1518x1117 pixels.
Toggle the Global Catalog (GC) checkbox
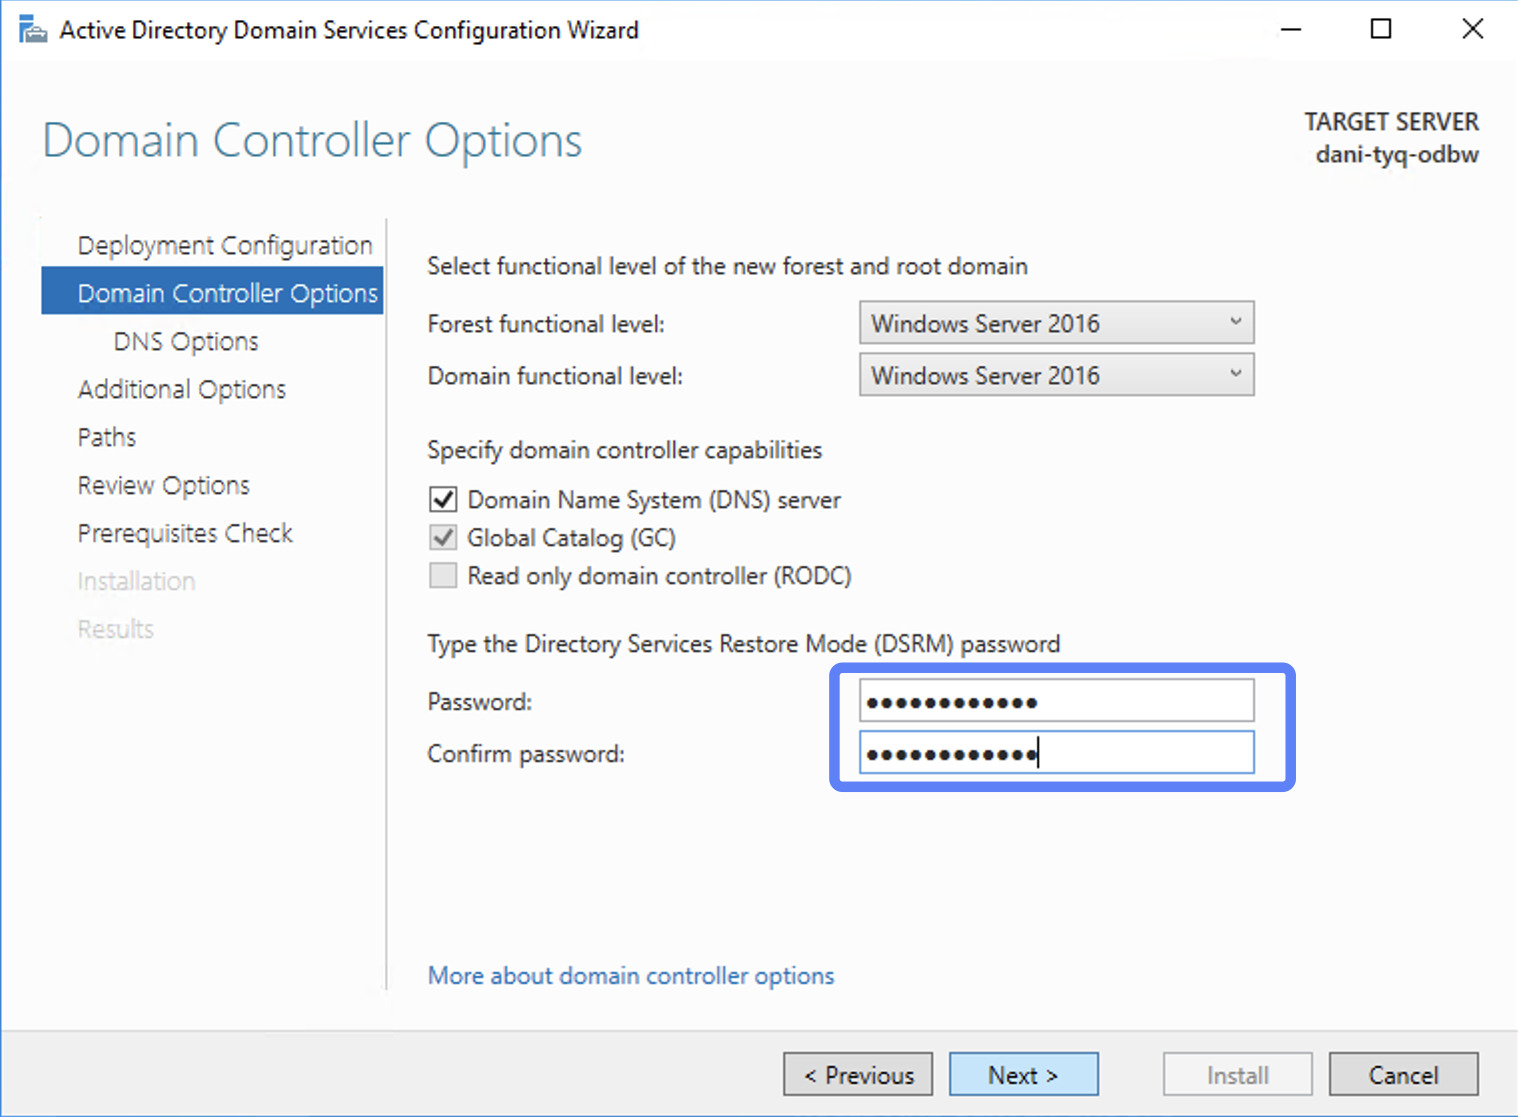(x=443, y=537)
